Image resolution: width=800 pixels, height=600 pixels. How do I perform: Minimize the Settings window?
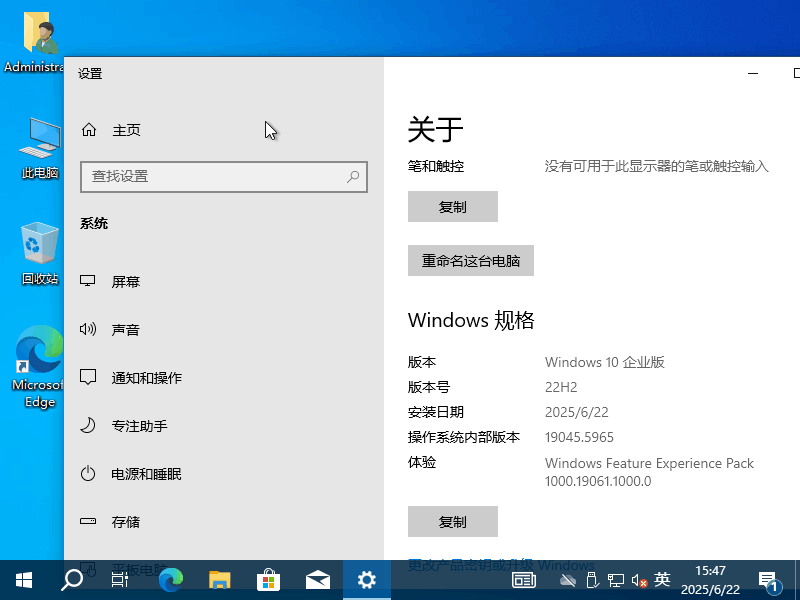[753, 73]
